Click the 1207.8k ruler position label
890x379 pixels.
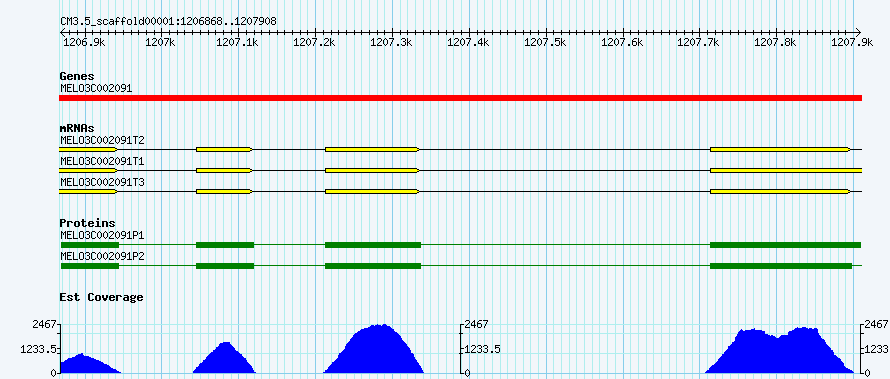(x=776, y=42)
